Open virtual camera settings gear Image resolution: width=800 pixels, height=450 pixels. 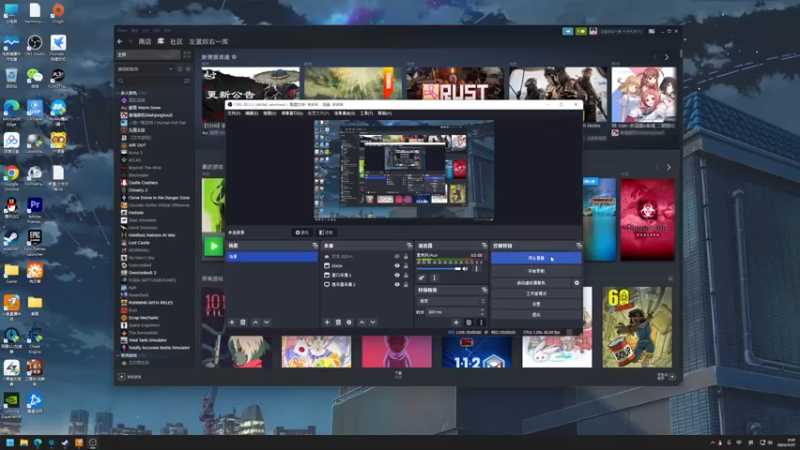577,283
